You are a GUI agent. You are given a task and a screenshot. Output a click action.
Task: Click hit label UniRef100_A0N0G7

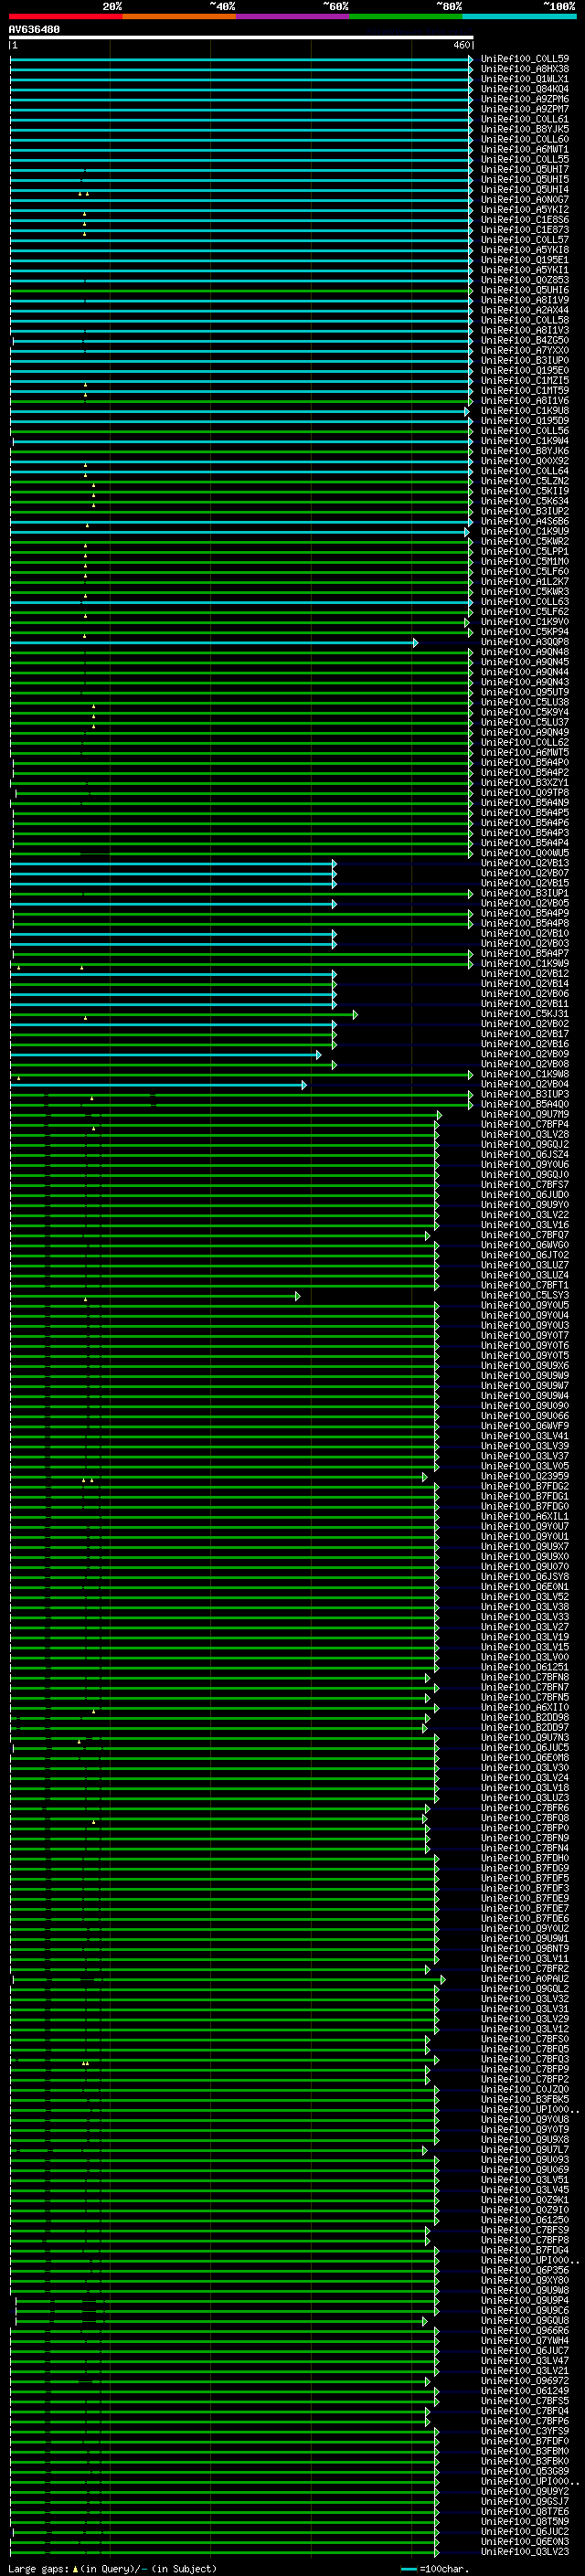(x=525, y=200)
